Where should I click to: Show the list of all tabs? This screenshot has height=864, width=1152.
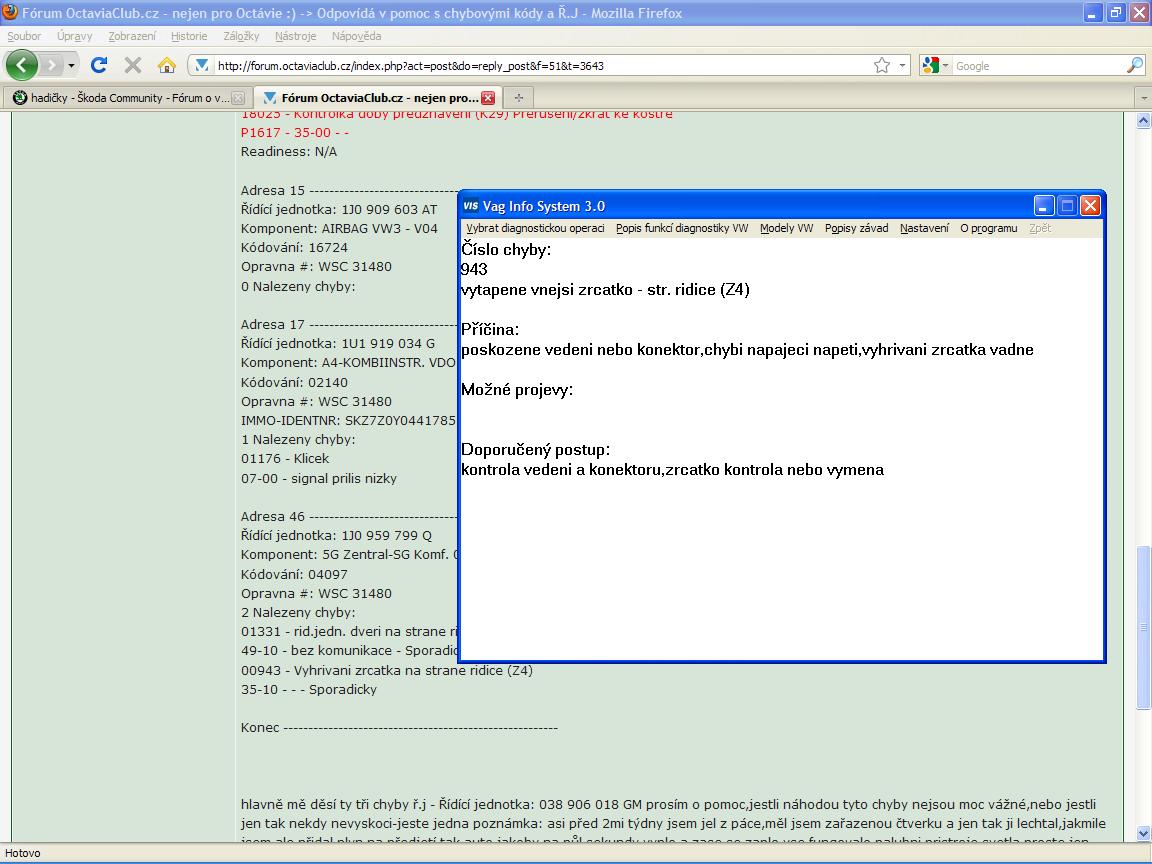(x=1143, y=98)
